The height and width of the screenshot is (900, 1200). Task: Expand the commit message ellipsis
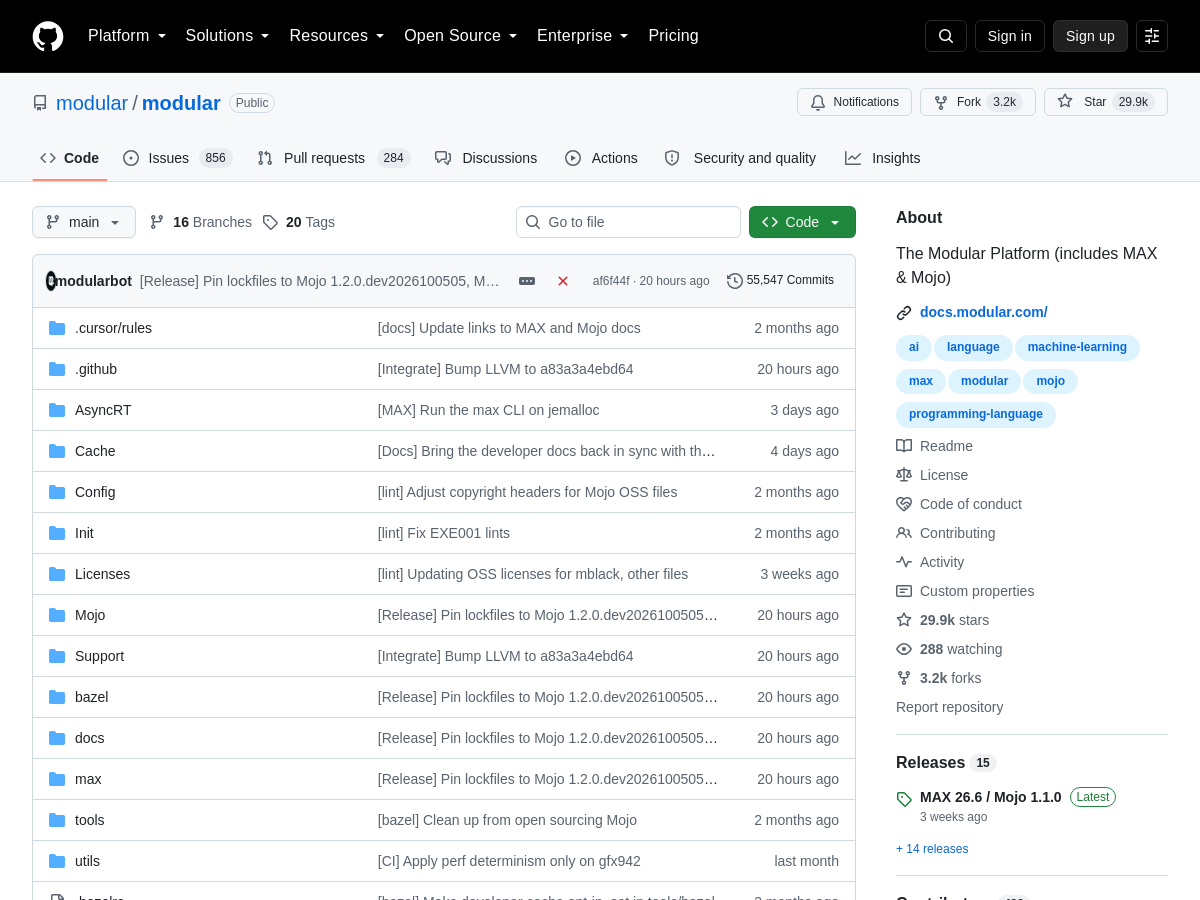[527, 281]
